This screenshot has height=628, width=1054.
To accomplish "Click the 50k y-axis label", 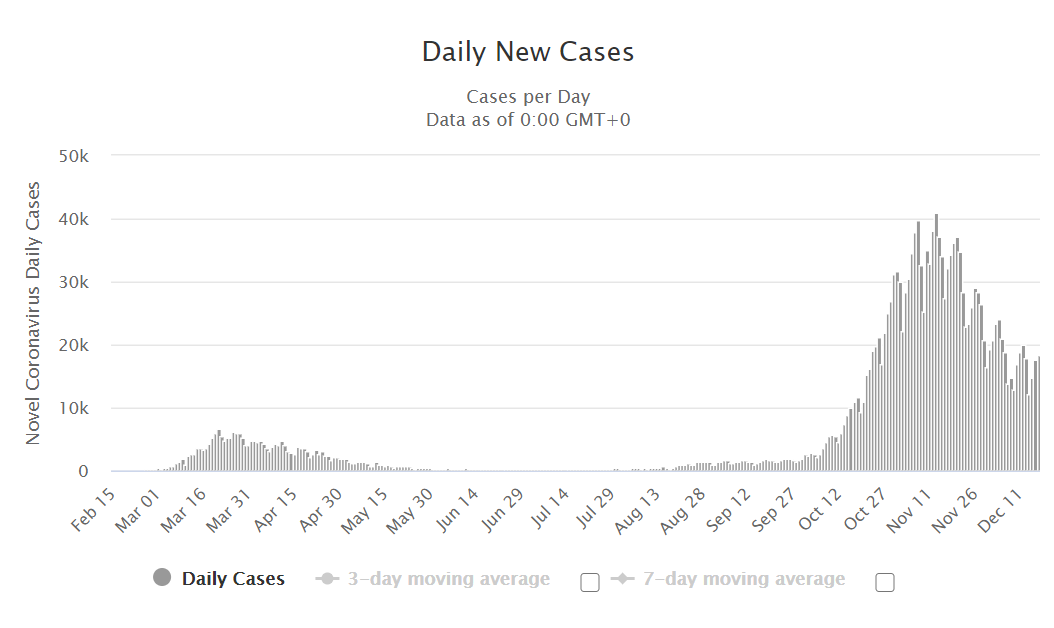I will pyautogui.click(x=74, y=156).
